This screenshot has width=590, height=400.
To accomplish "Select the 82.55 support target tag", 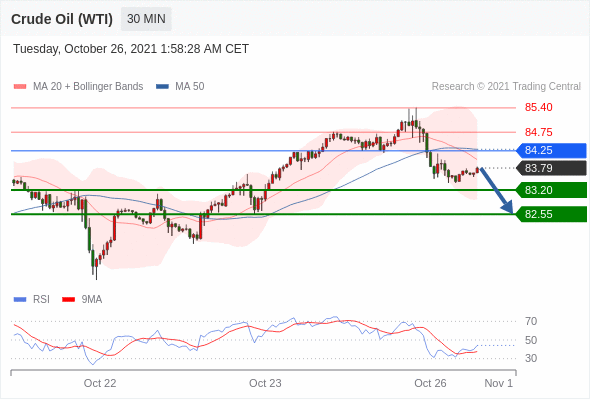I will tap(552, 214).
